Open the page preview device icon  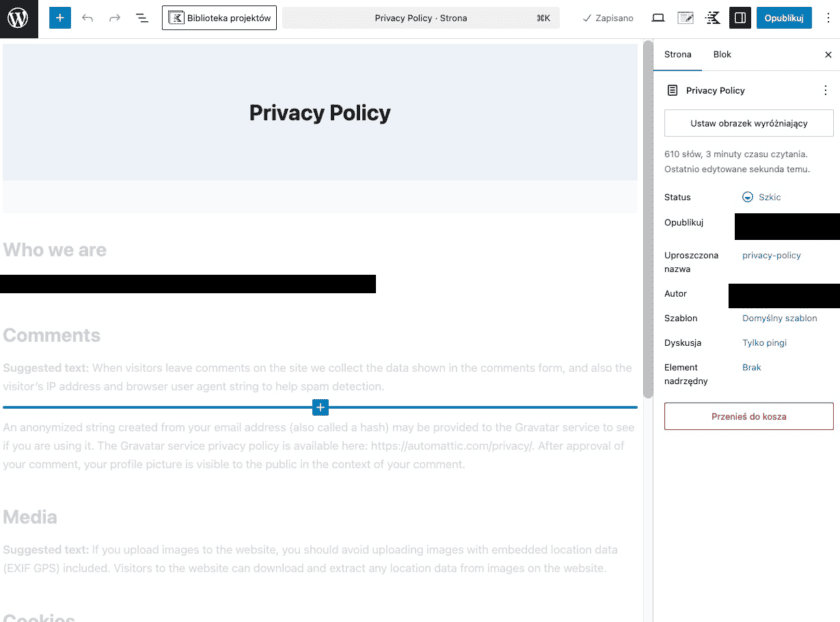(x=658, y=18)
